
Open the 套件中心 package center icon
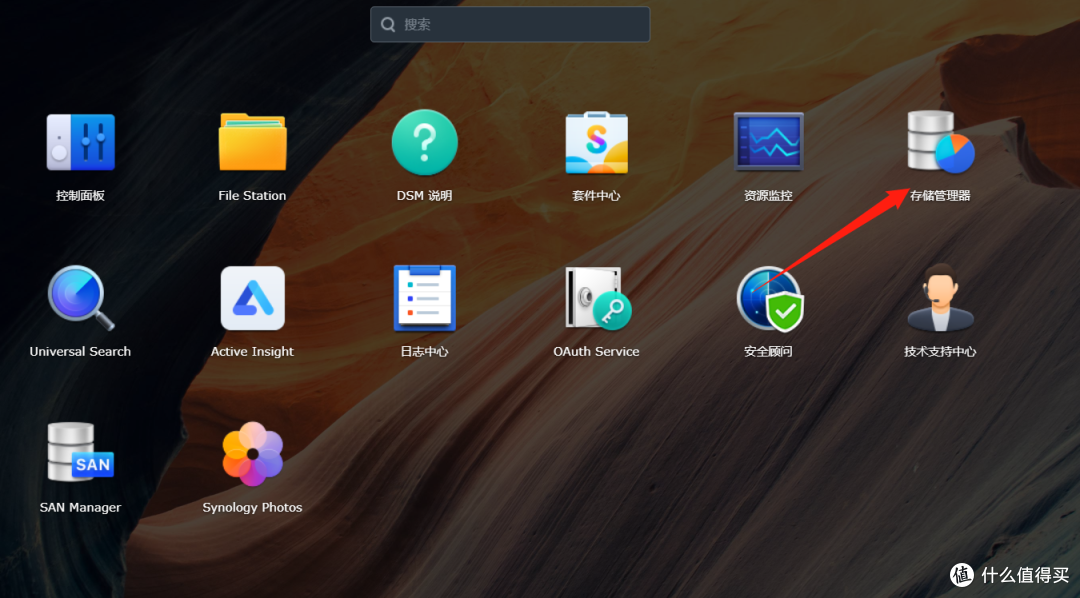pyautogui.click(x=596, y=142)
